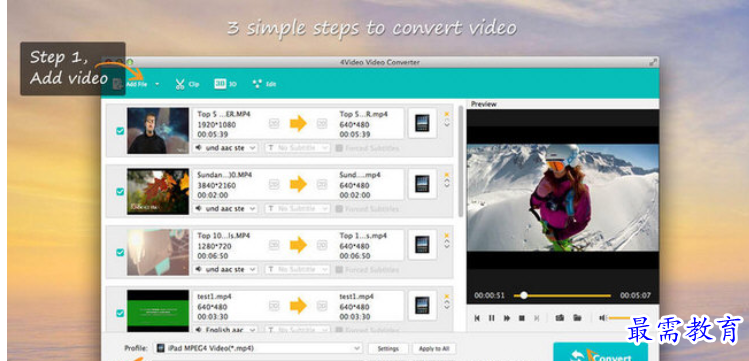Mute preview with speaker icon
Screen dimensions: 749x361
point(603,318)
